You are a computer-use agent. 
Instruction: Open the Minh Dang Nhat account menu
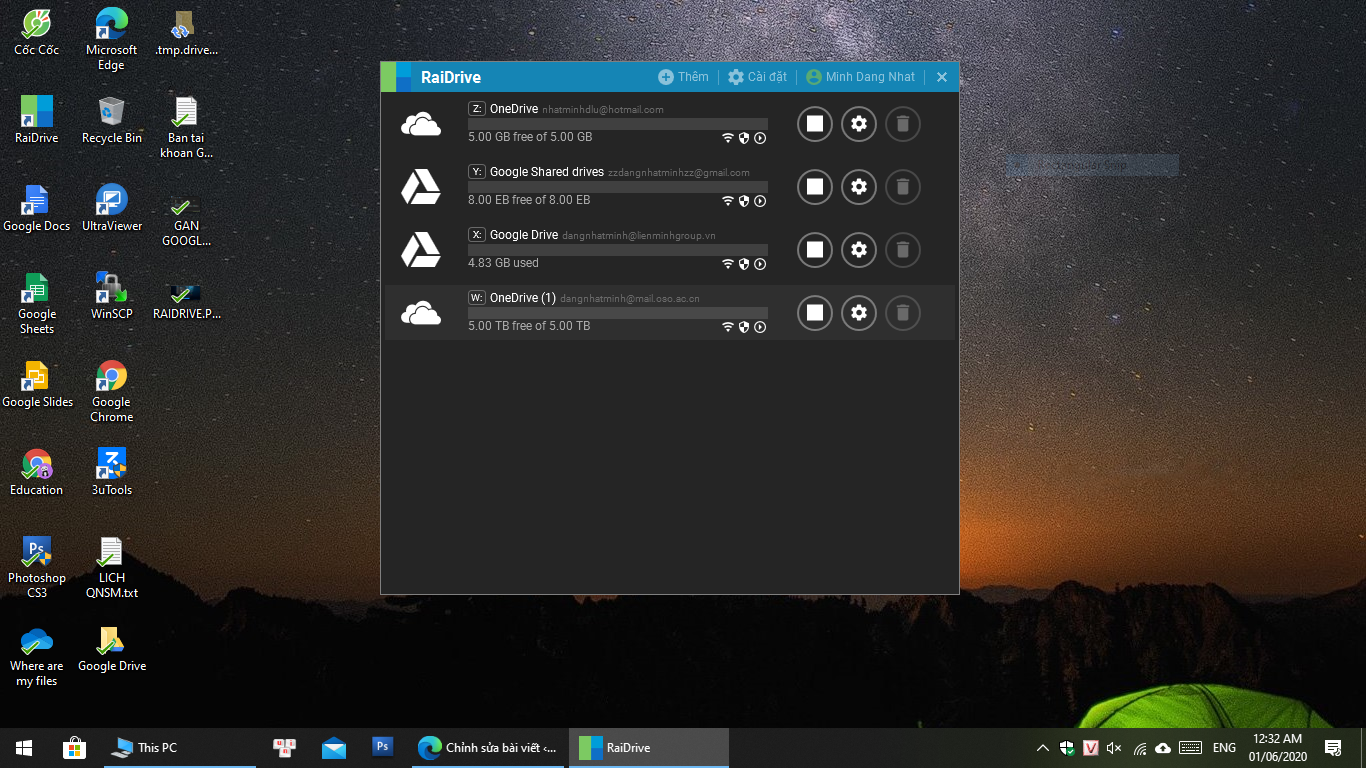tap(860, 77)
